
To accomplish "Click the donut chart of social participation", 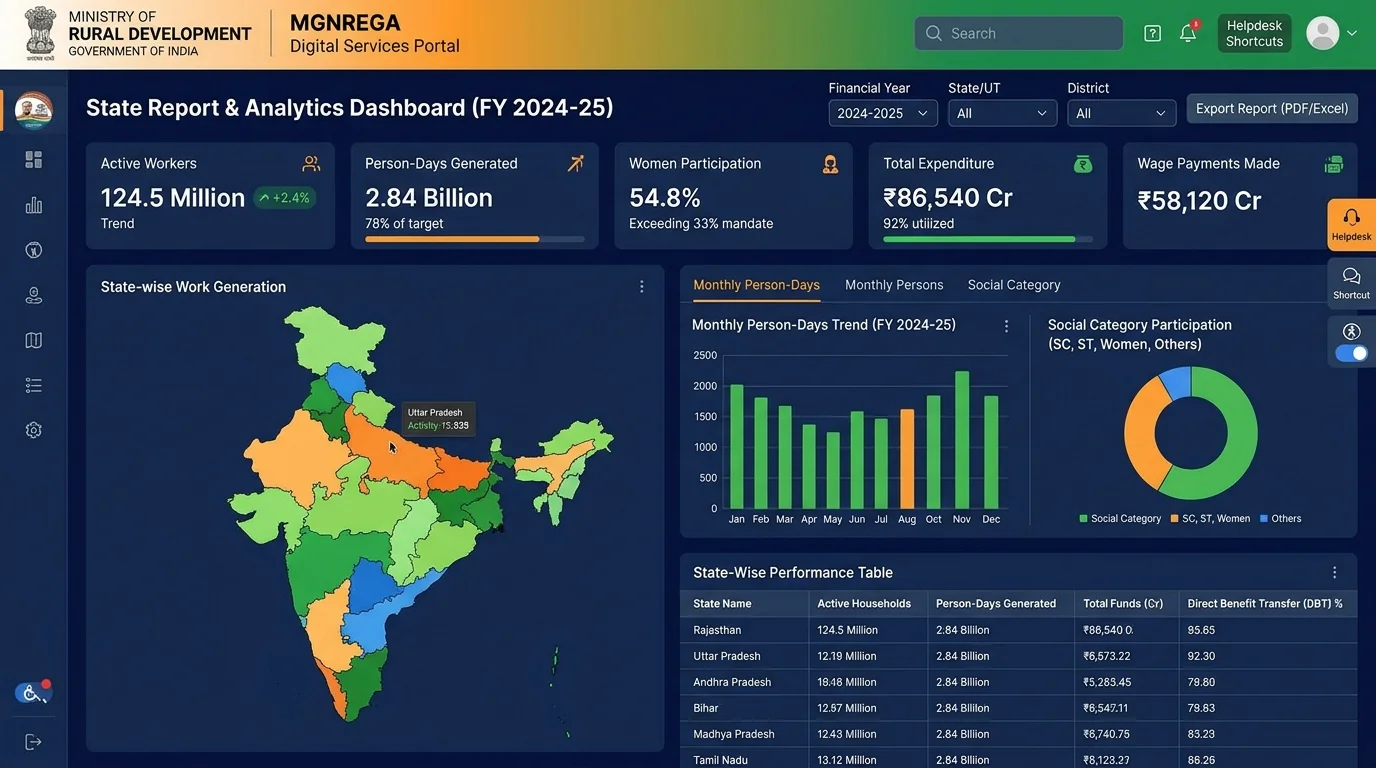I will tap(1191, 433).
